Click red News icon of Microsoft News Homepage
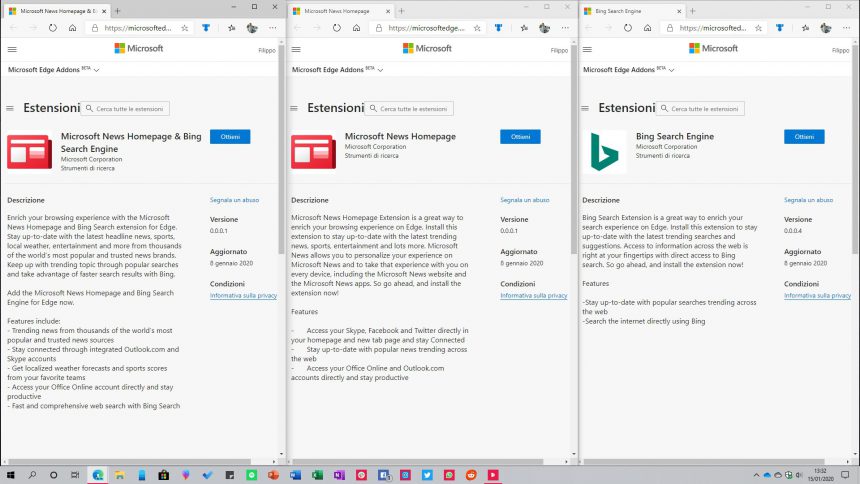Screen dimensions: 860x484 coord(313,152)
